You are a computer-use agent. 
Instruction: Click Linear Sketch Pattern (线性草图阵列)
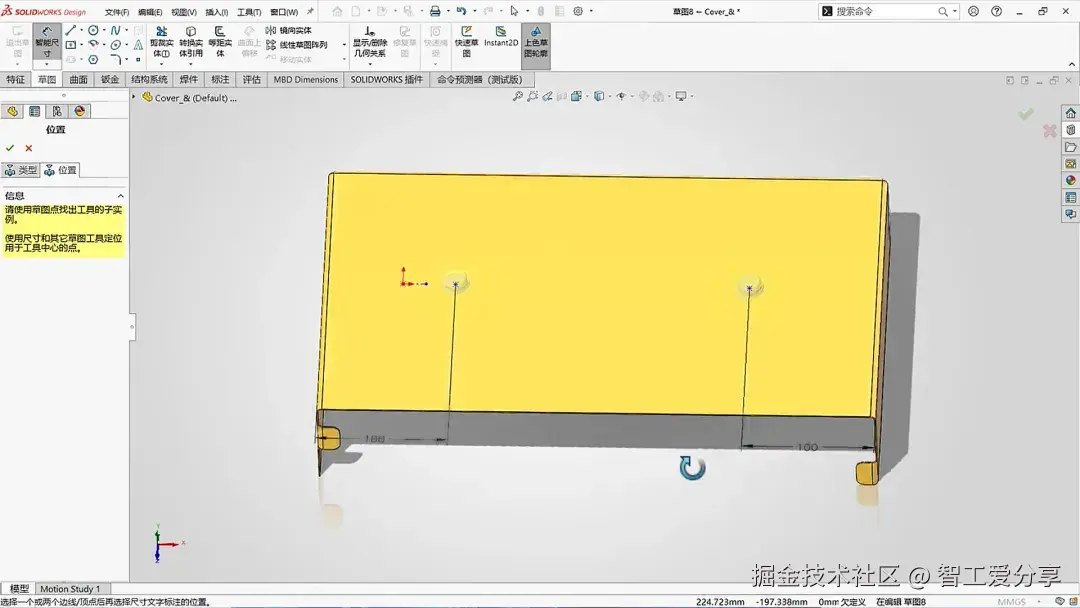(297, 45)
